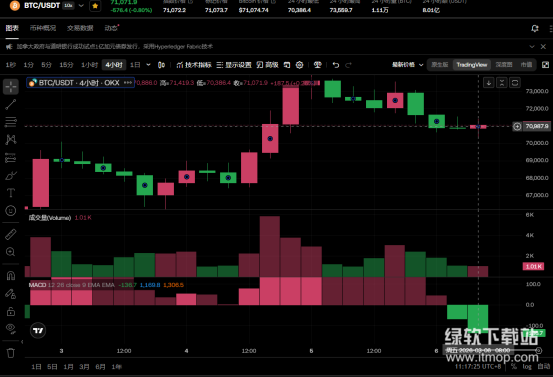Viewport: 553px width, 377px height.
Task: Switch to the 币种概况 tab
Action: tap(43, 28)
